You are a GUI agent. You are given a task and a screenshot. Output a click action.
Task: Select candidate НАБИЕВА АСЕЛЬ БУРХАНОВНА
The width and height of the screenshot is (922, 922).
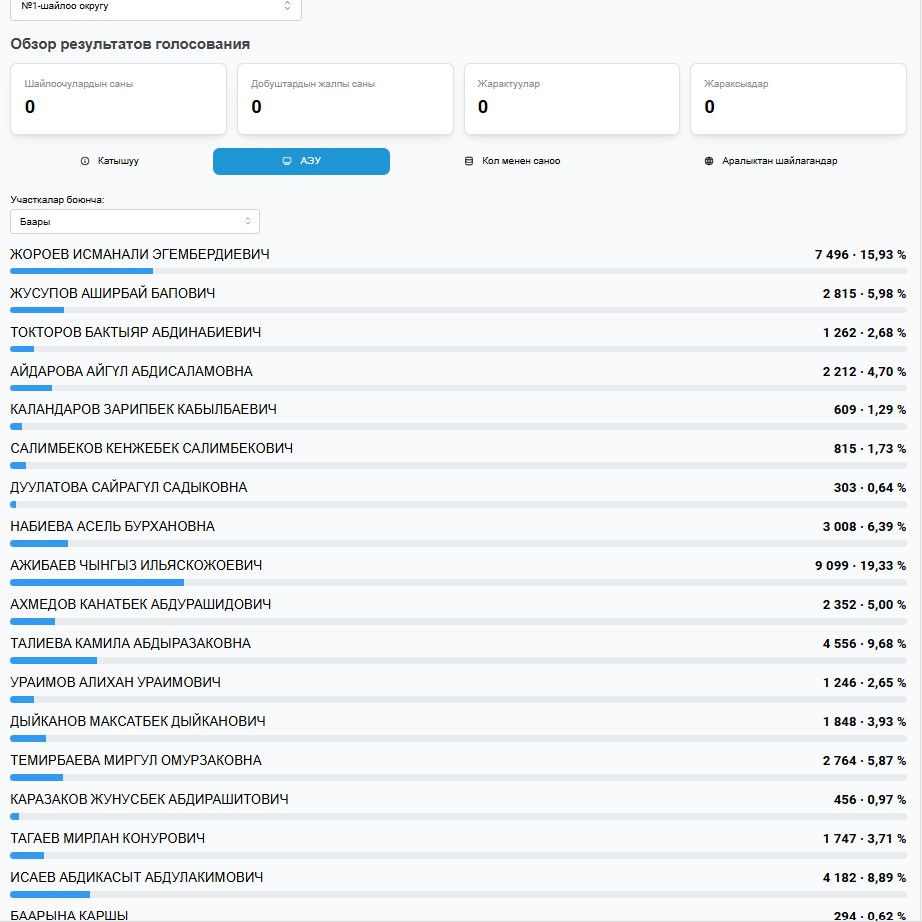112,527
